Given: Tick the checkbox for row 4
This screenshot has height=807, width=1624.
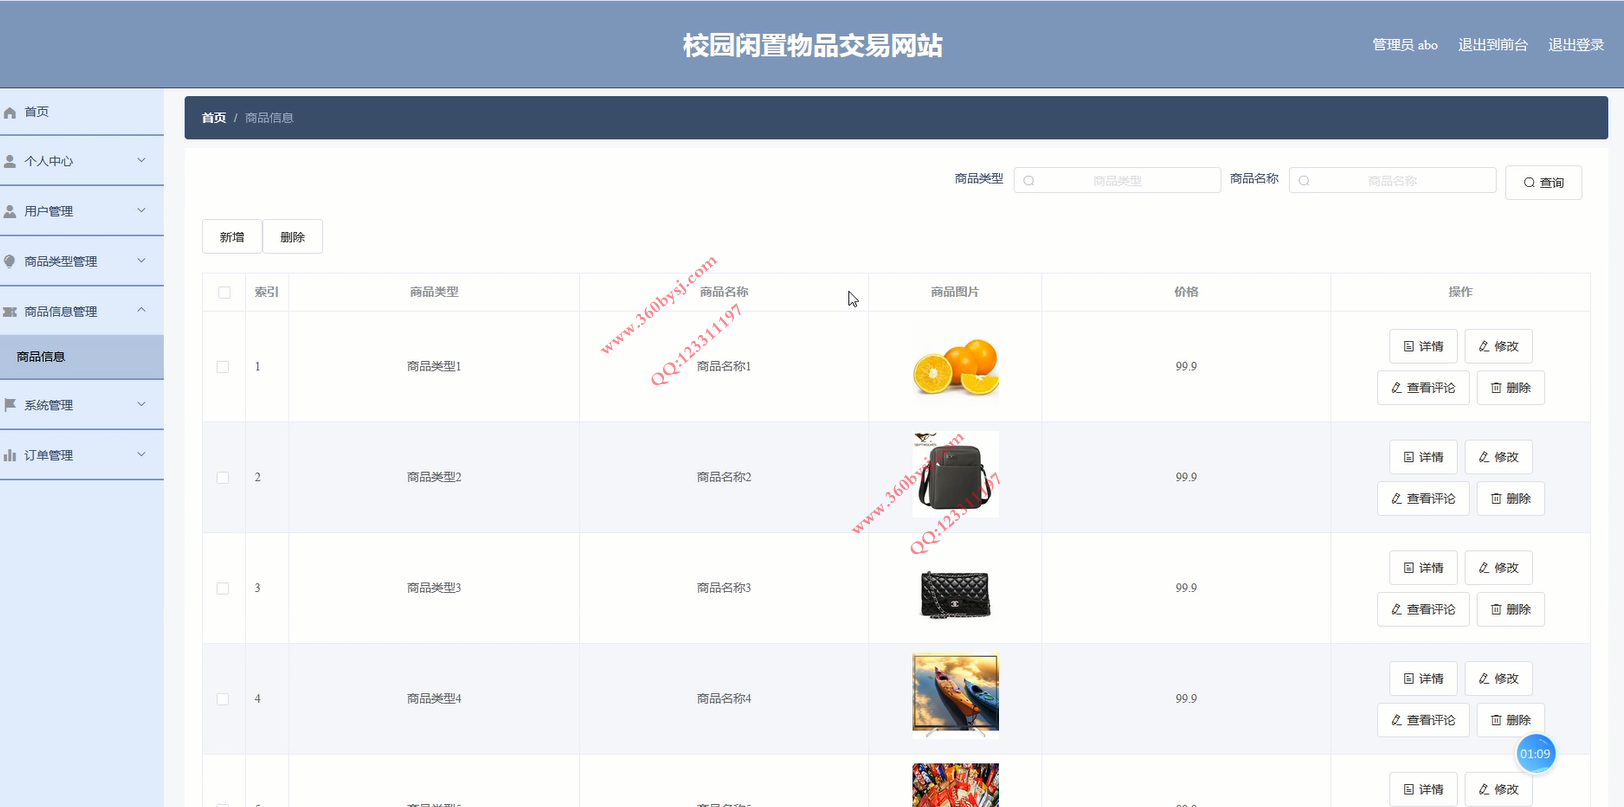Looking at the screenshot, I should (x=223, y=700).
